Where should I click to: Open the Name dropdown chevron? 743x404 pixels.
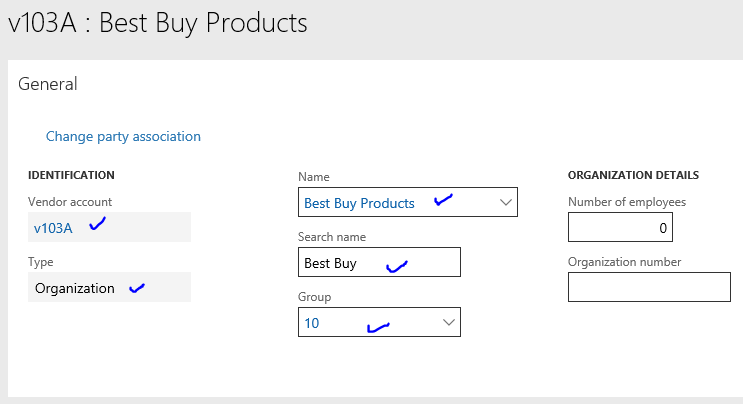click(x=506, y=202)
